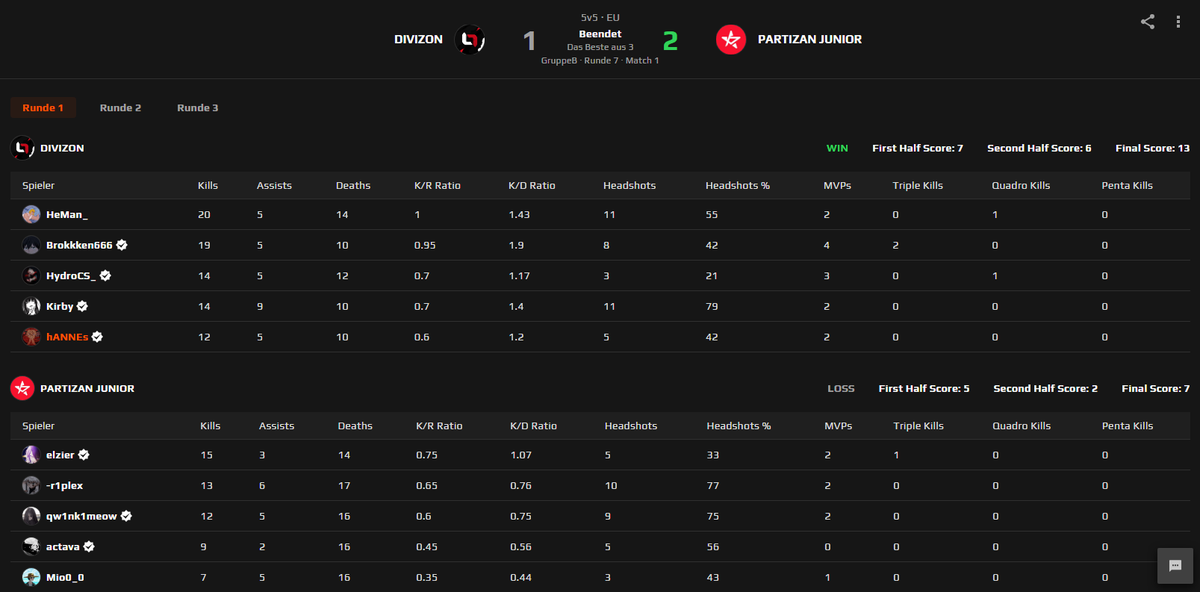Open DIVIZON team name in match header
The height and width of the screenshot is (592, 1200).
pyautogui.click(x=418, y=40)
